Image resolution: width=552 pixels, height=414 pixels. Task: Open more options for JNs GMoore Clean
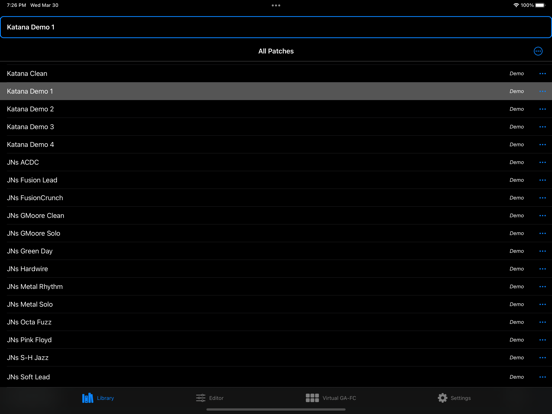(x=542, y=215)
